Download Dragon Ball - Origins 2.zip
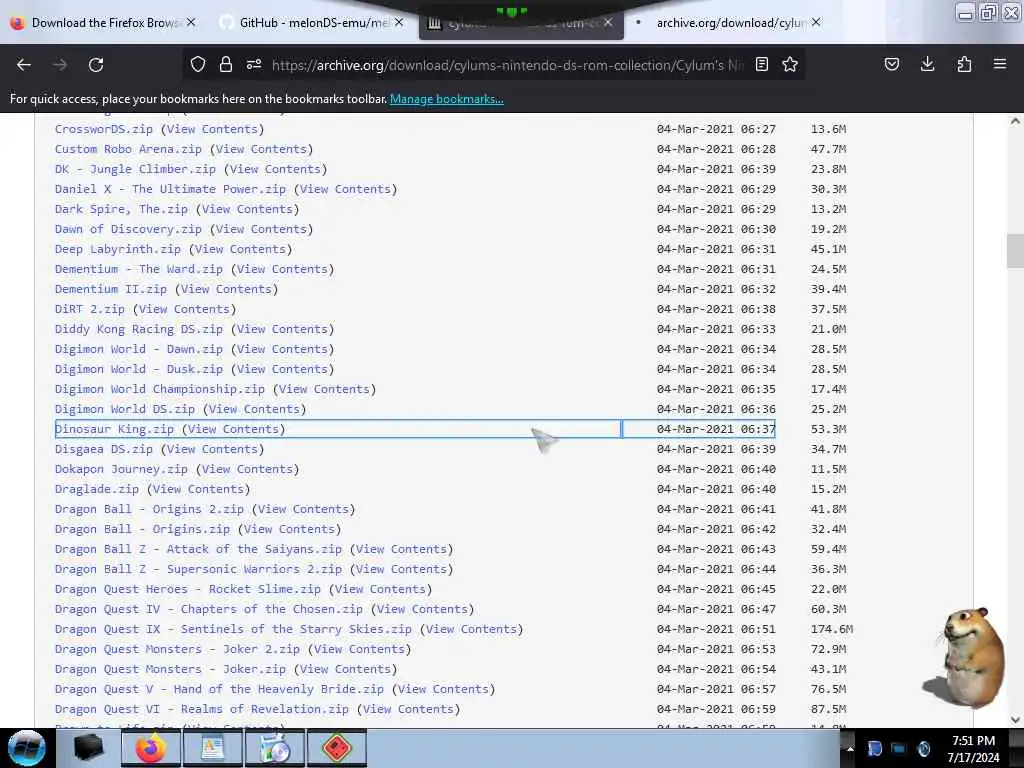Viewport: 1024px width, 768px height. tap(149, 509)
